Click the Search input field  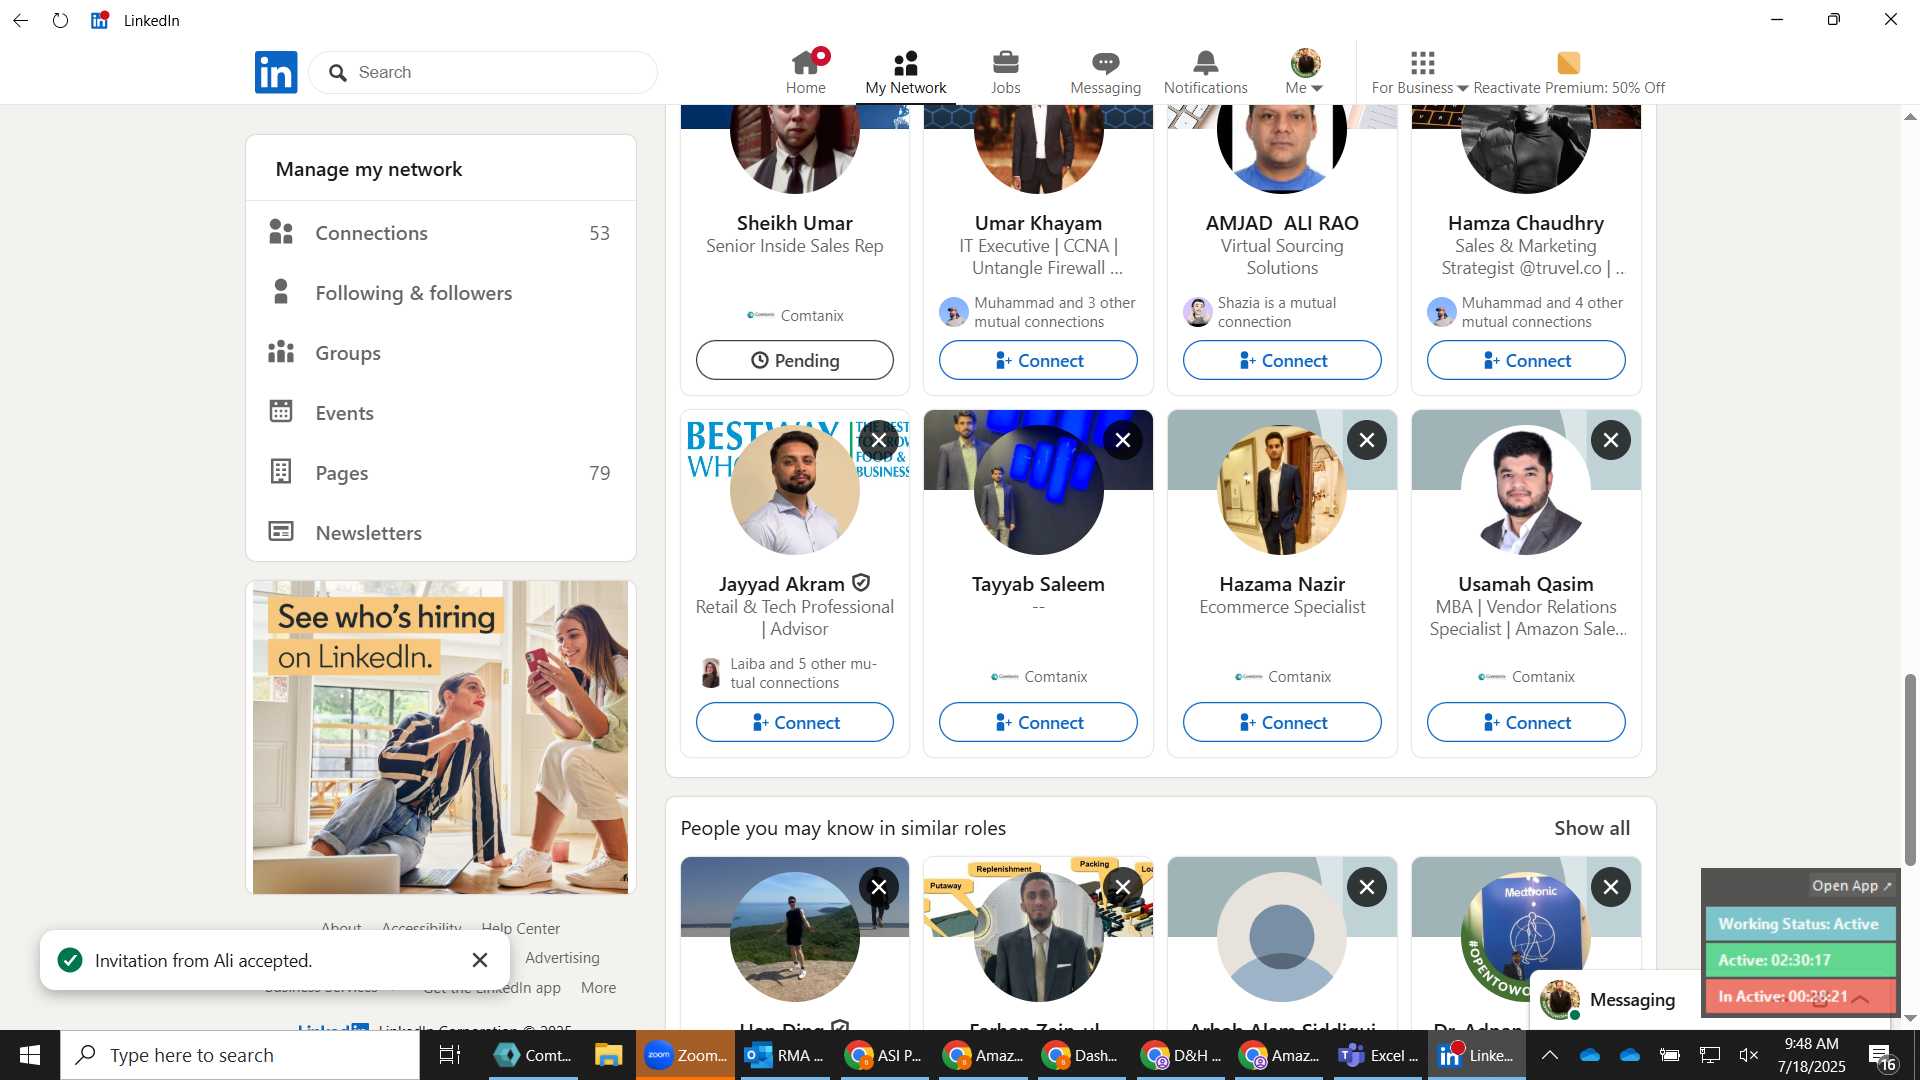coord(483,72)
